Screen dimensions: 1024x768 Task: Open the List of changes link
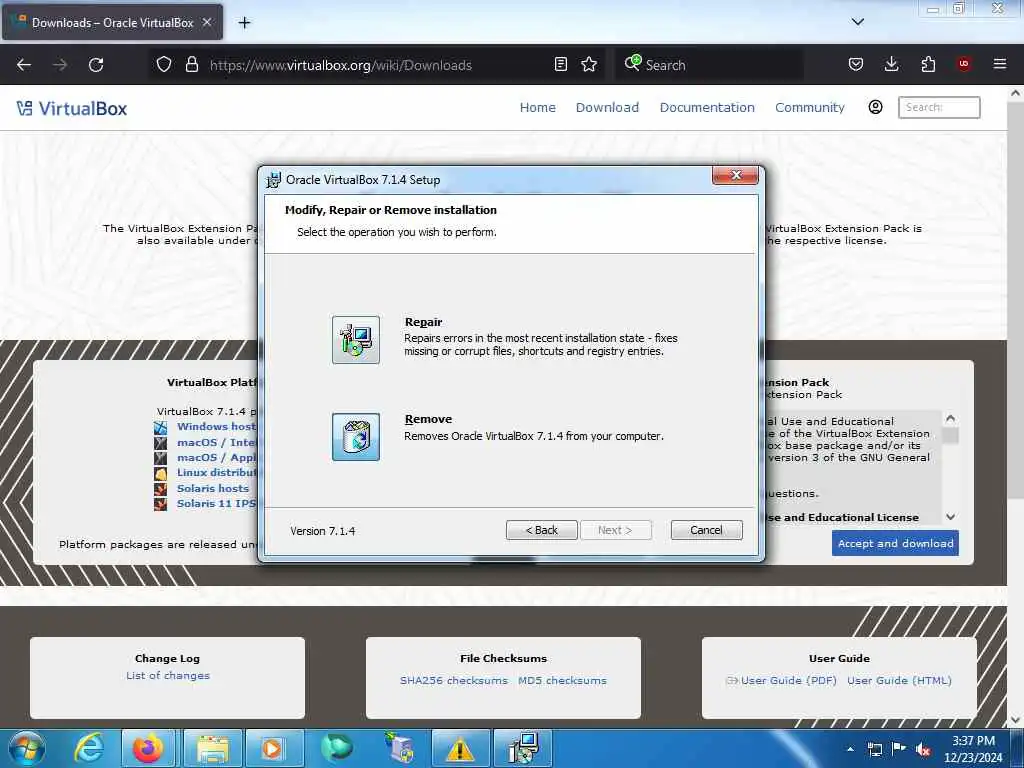pos(168,675)
